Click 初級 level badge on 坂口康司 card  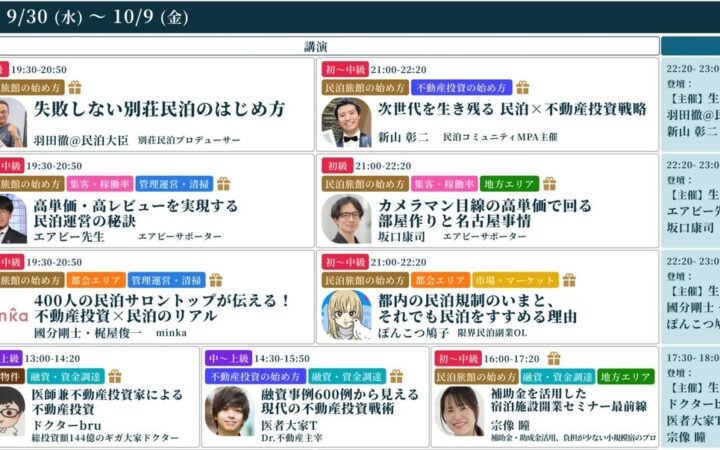(x=338, y=166)
